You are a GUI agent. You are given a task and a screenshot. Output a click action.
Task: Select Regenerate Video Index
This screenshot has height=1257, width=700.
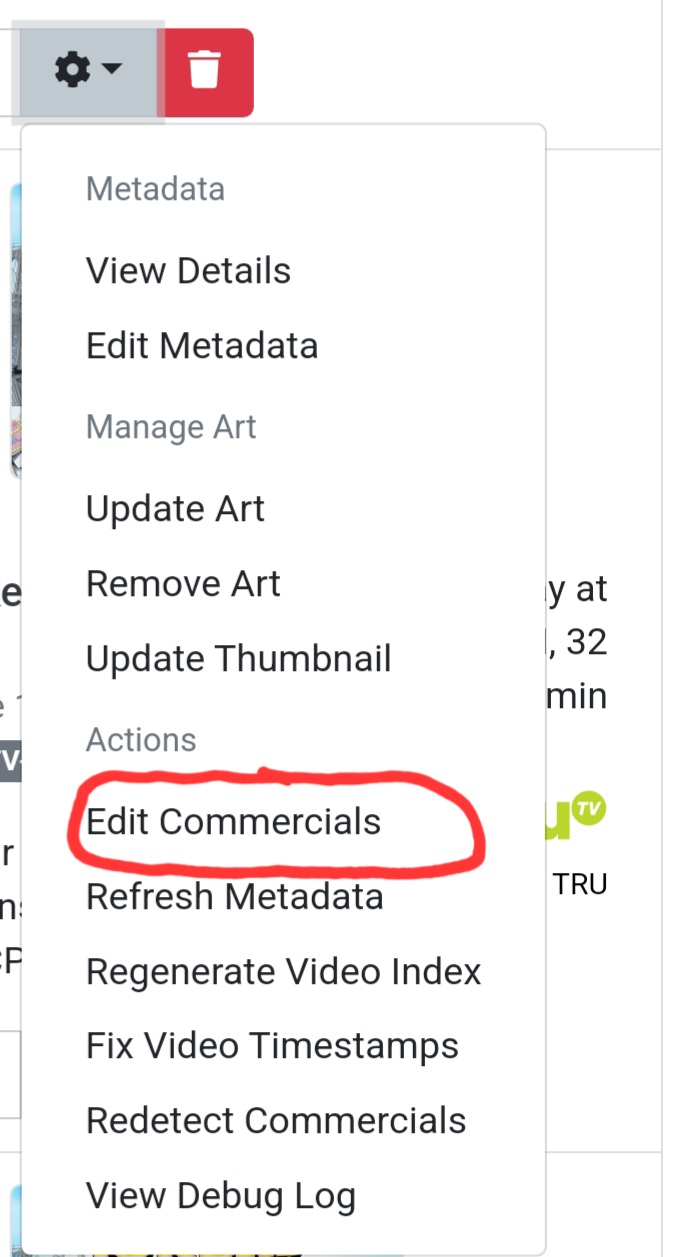tap(283, 972)
